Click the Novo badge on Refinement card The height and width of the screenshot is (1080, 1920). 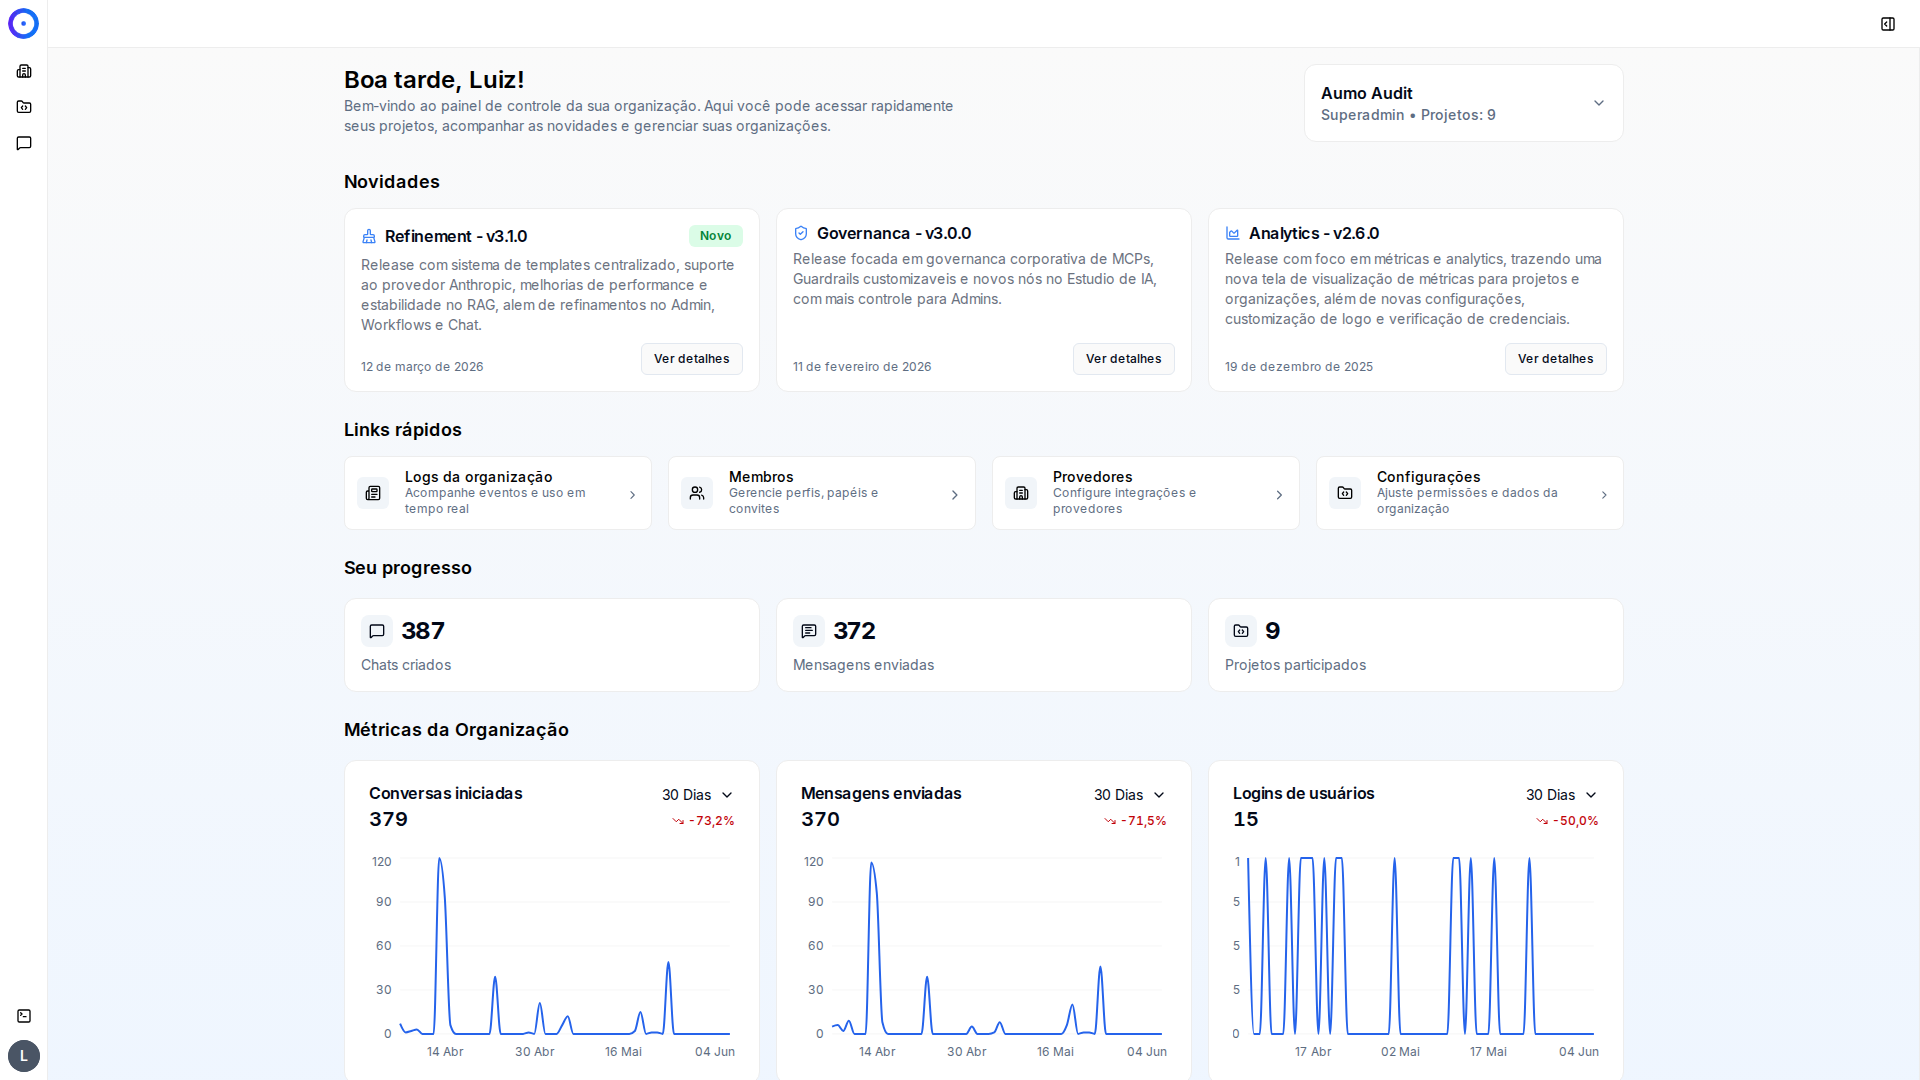pos(715,236)
